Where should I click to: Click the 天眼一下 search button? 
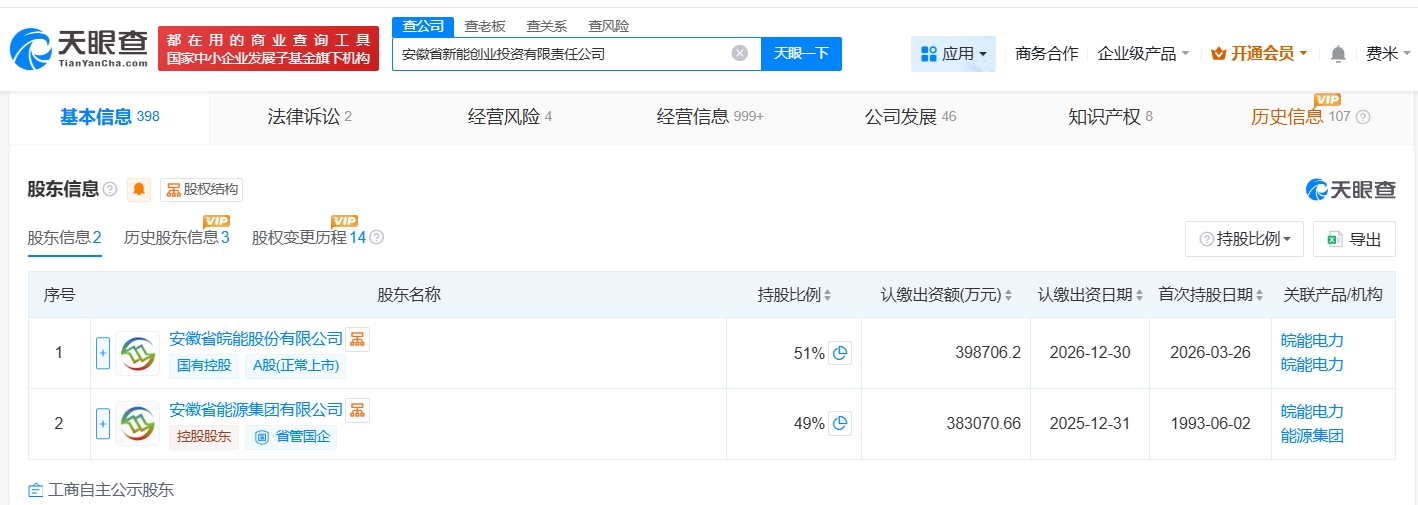point(801,54)
